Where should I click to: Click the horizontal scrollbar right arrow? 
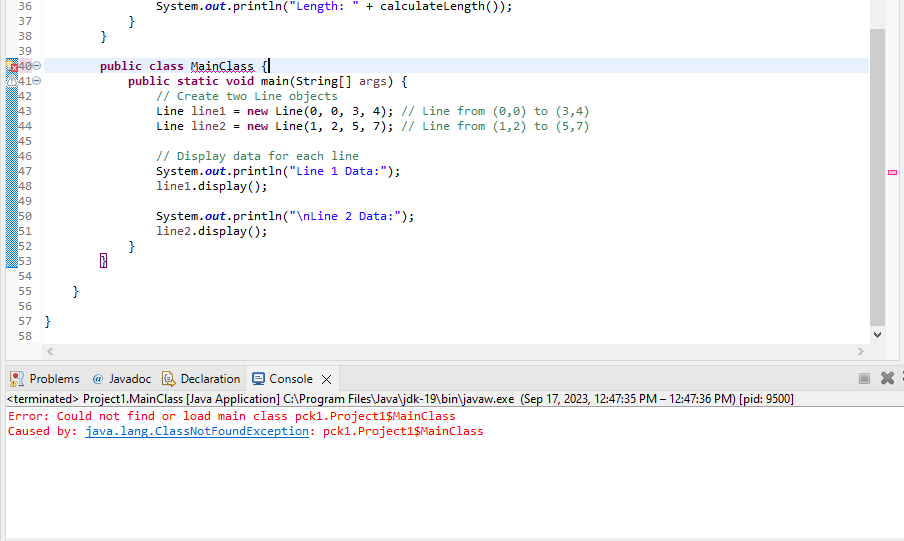point(861,351)
